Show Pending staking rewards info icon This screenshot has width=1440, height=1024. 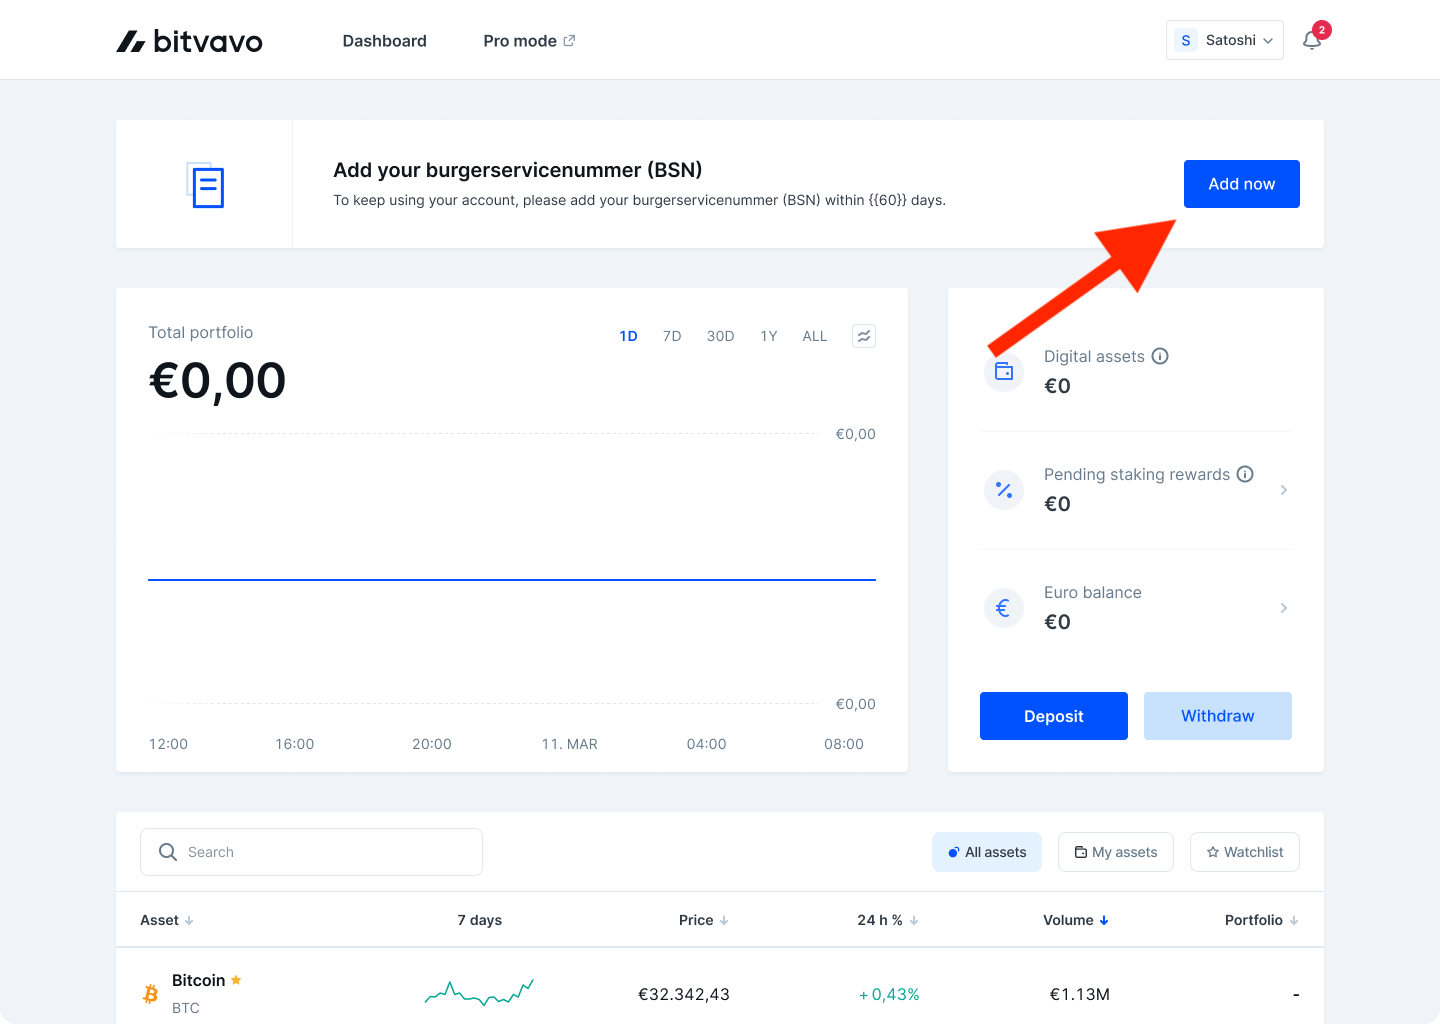coord(1245,474)
